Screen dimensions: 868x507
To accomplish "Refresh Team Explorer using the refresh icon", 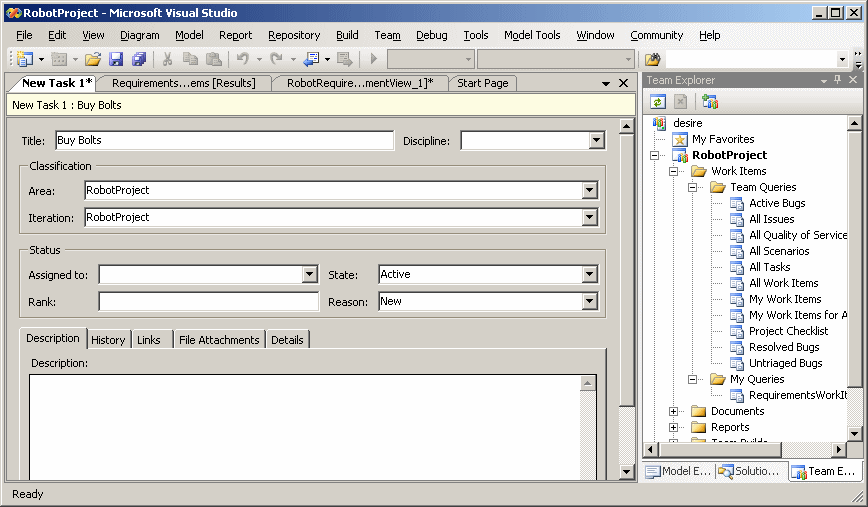I will click(658, 101).
